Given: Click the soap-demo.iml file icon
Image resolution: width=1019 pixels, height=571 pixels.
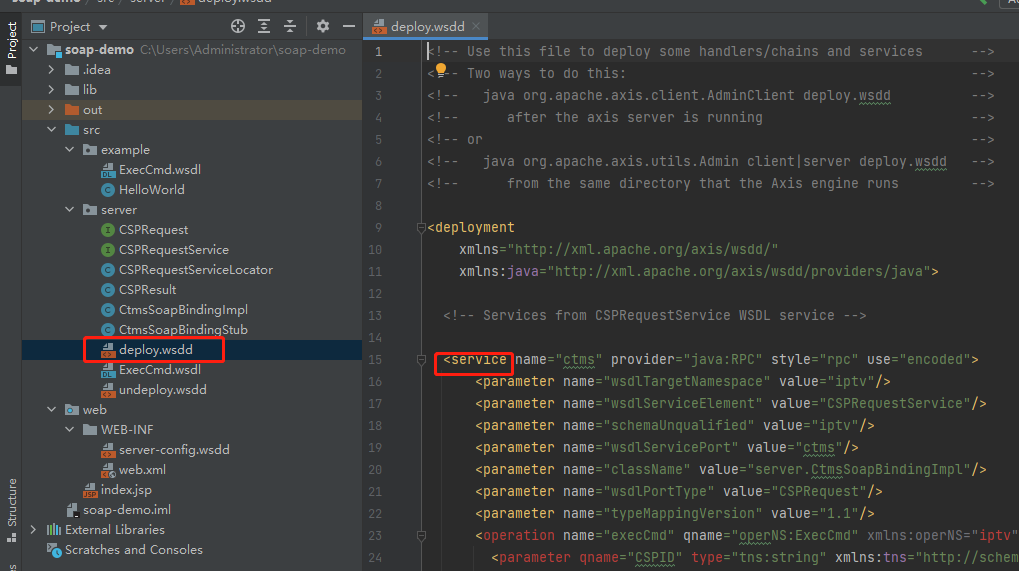Looking at the screenshot, I should (x=73, y=510).
